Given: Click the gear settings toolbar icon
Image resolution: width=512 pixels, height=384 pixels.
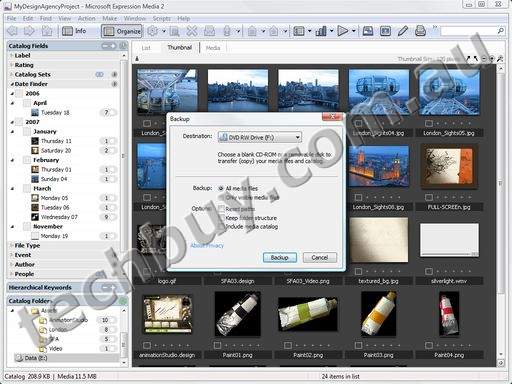Looking at the screenshot, I should click(x=153, y=31).
